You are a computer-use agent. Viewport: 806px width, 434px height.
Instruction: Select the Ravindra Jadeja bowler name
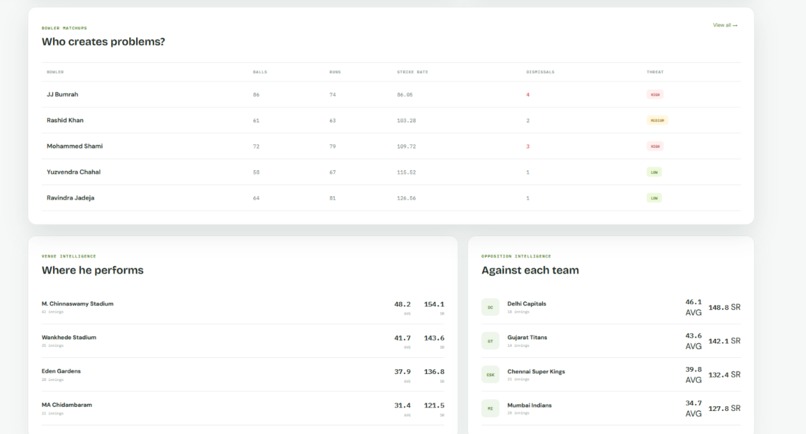(70, 198)
